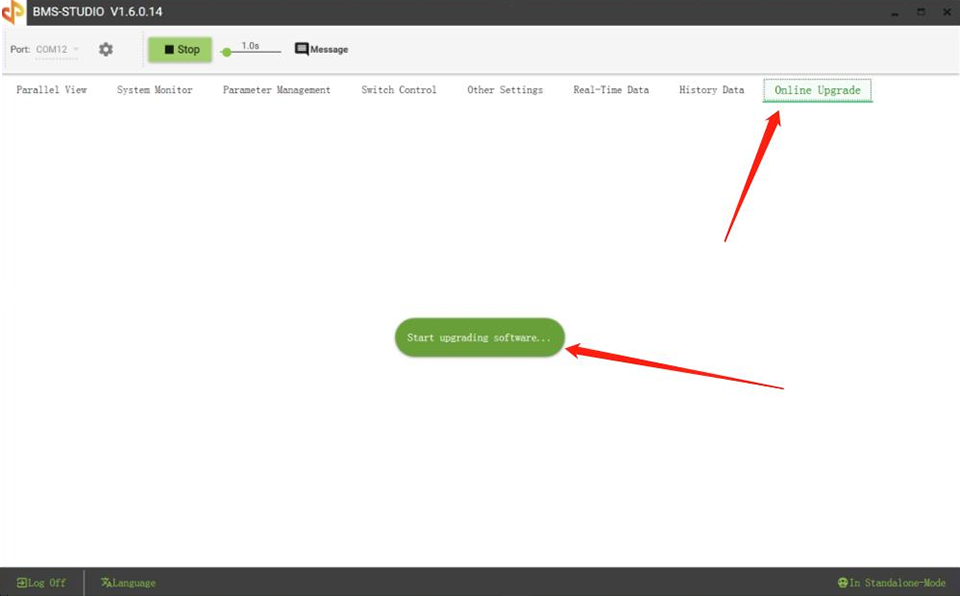Switch to the Real-Time Data view

(x=610, y=89)
